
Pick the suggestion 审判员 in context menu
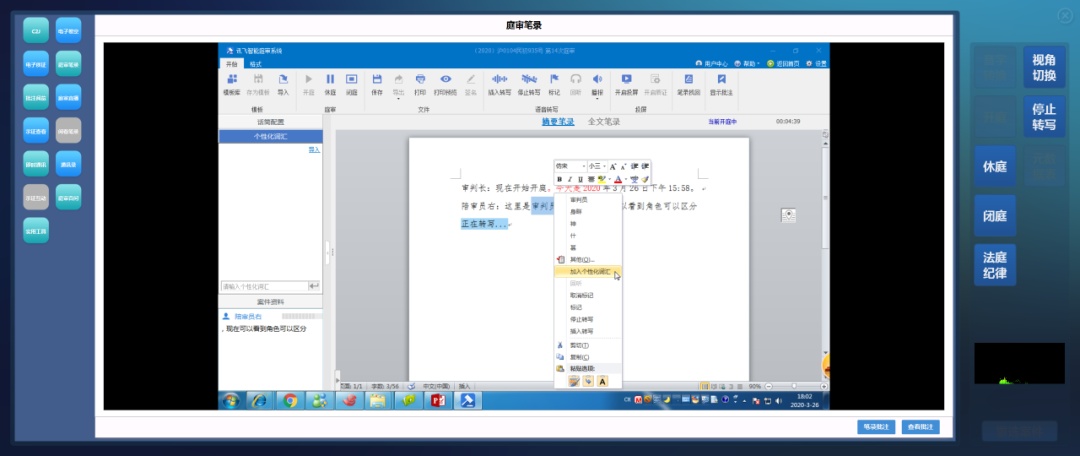pos(588,200)
